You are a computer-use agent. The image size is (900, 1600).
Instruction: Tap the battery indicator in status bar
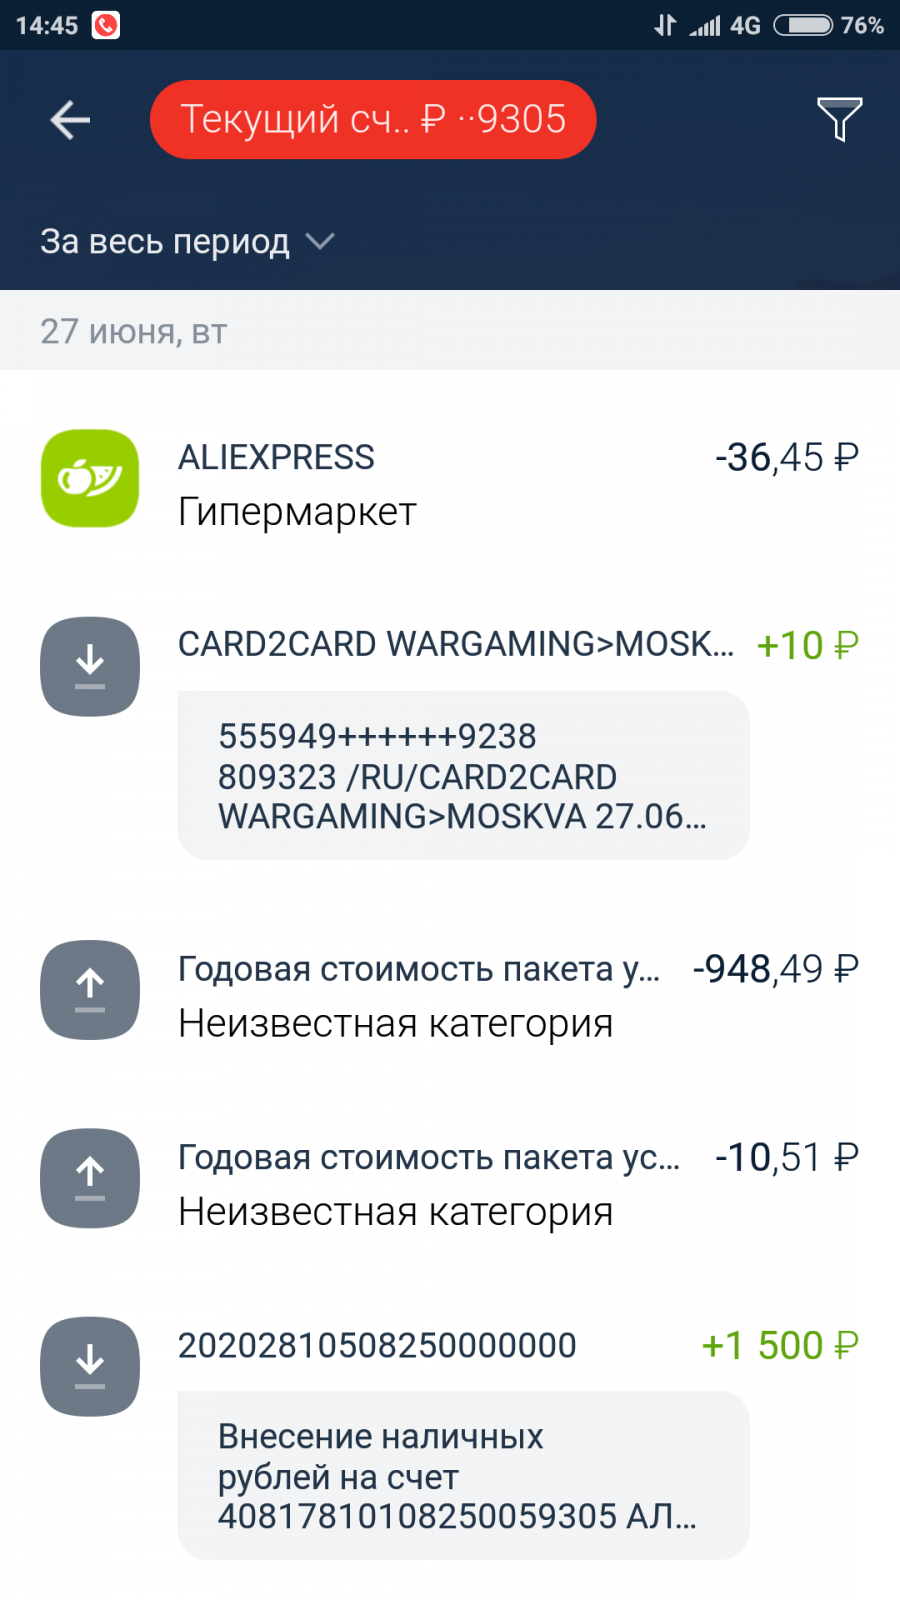point(803,25)
